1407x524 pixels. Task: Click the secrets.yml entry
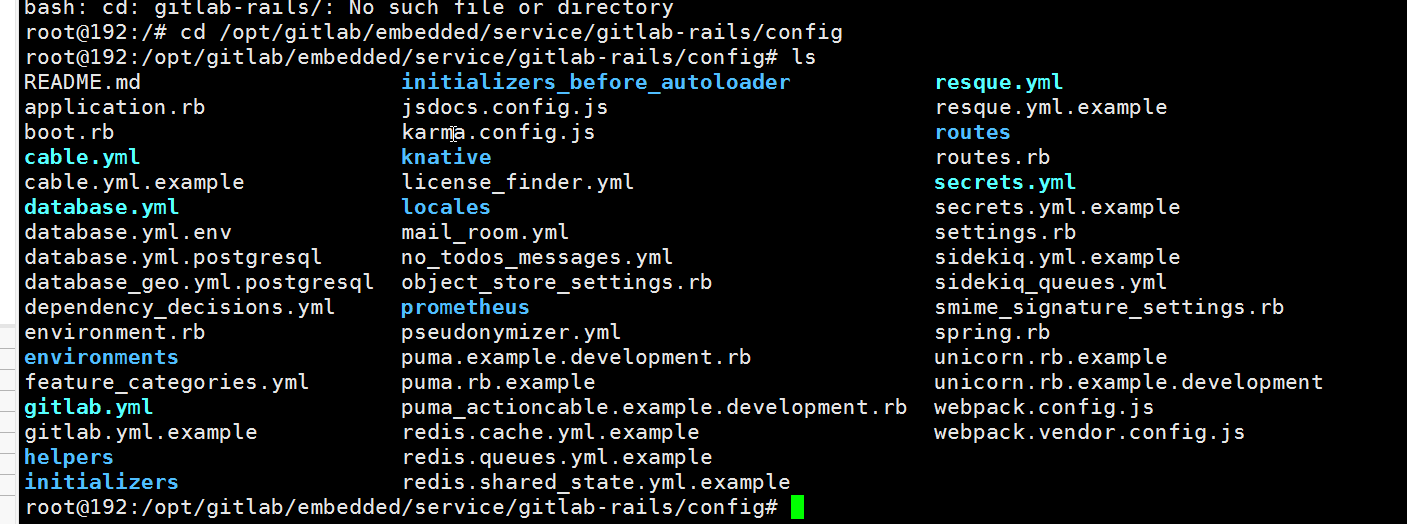pos(1004,182)
